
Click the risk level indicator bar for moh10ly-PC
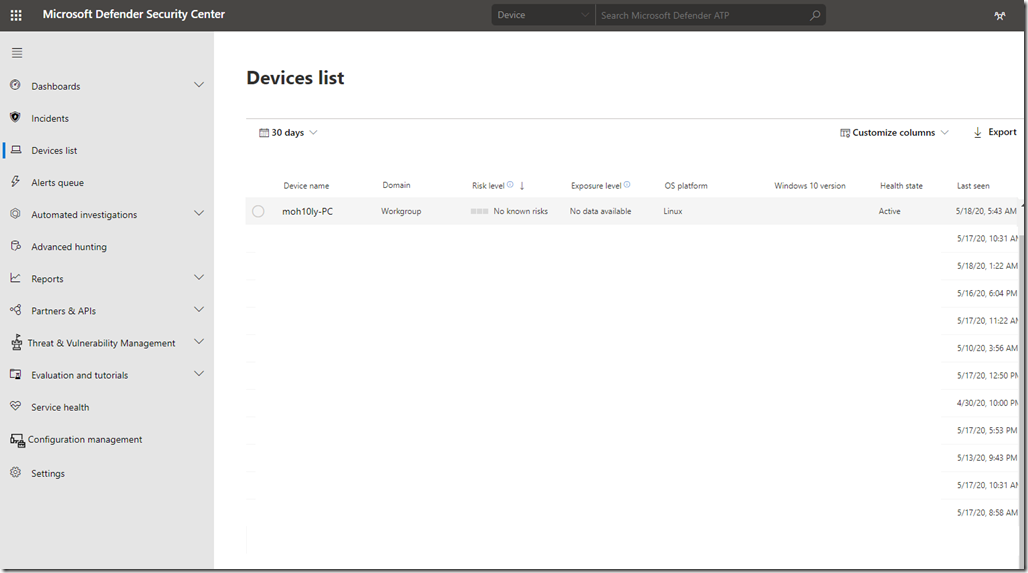point(479,211)
